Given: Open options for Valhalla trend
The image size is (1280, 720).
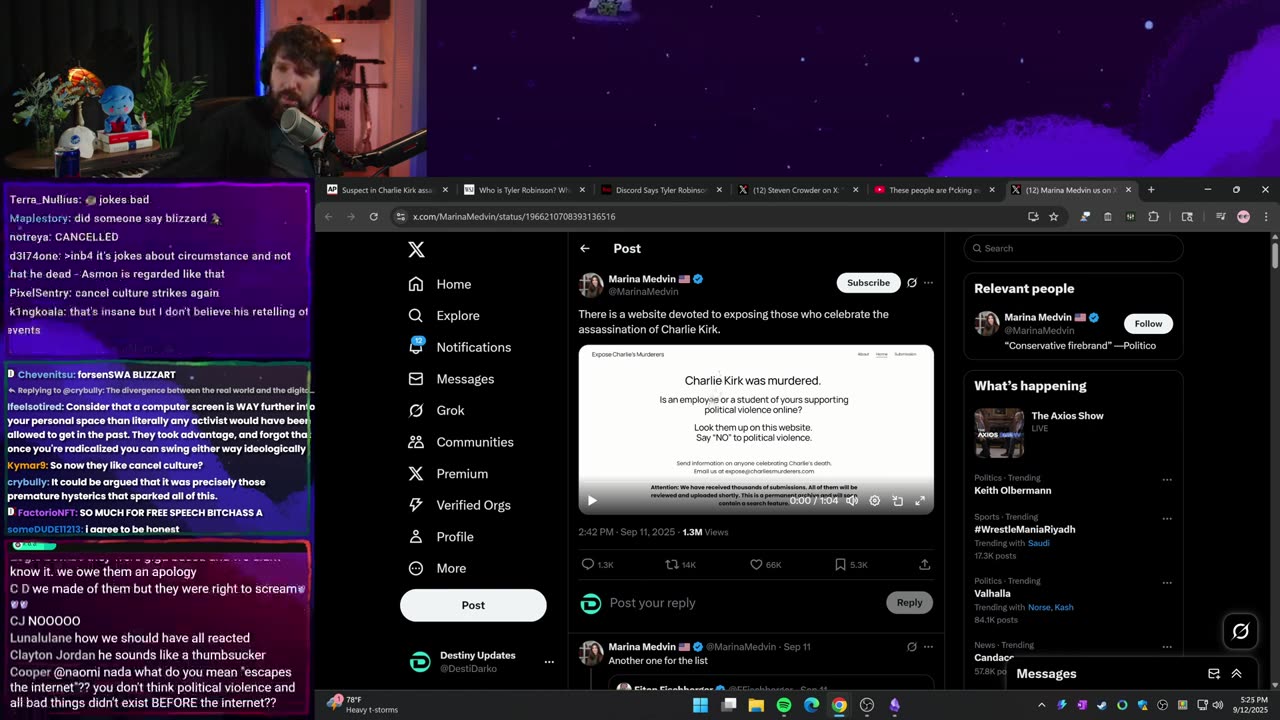Looking at the screenshot, I should [1167, 582].
